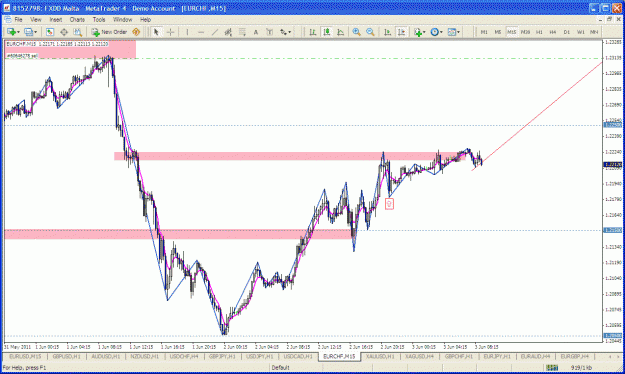The image size is (625, 374).
Task: Click the connection status bars indicator
Action: coord(552,368)
